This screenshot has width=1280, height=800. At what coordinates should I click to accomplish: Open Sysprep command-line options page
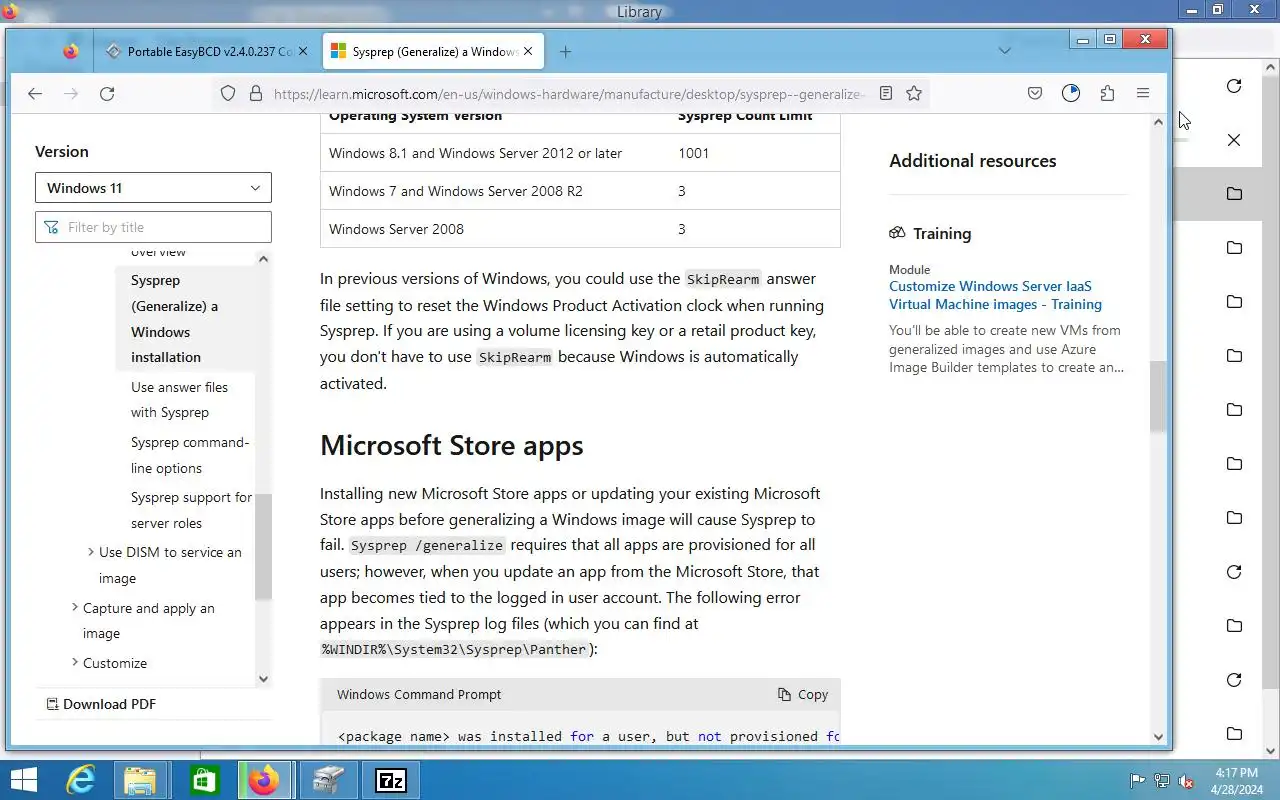coord(190,455)
